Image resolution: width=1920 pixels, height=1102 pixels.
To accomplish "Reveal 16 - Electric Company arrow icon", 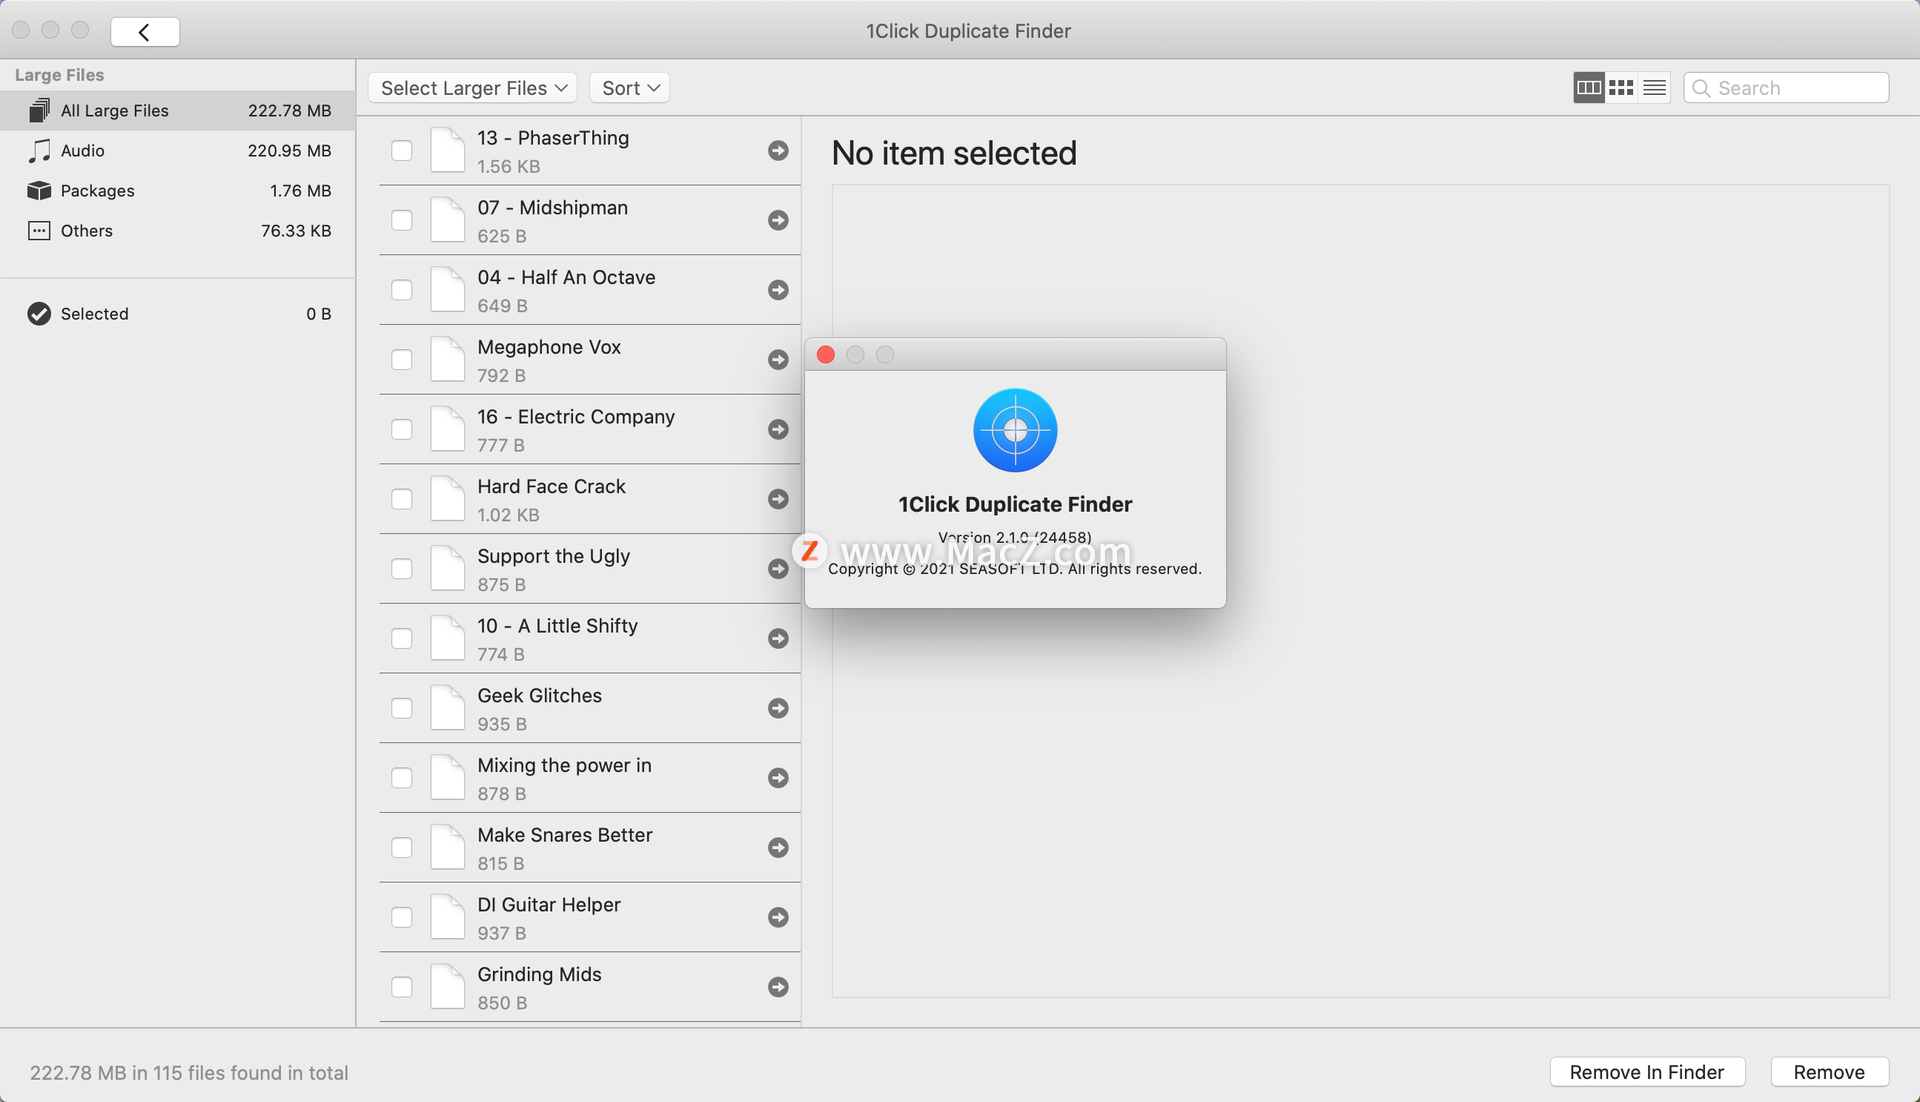I will [x=778, y=429].
